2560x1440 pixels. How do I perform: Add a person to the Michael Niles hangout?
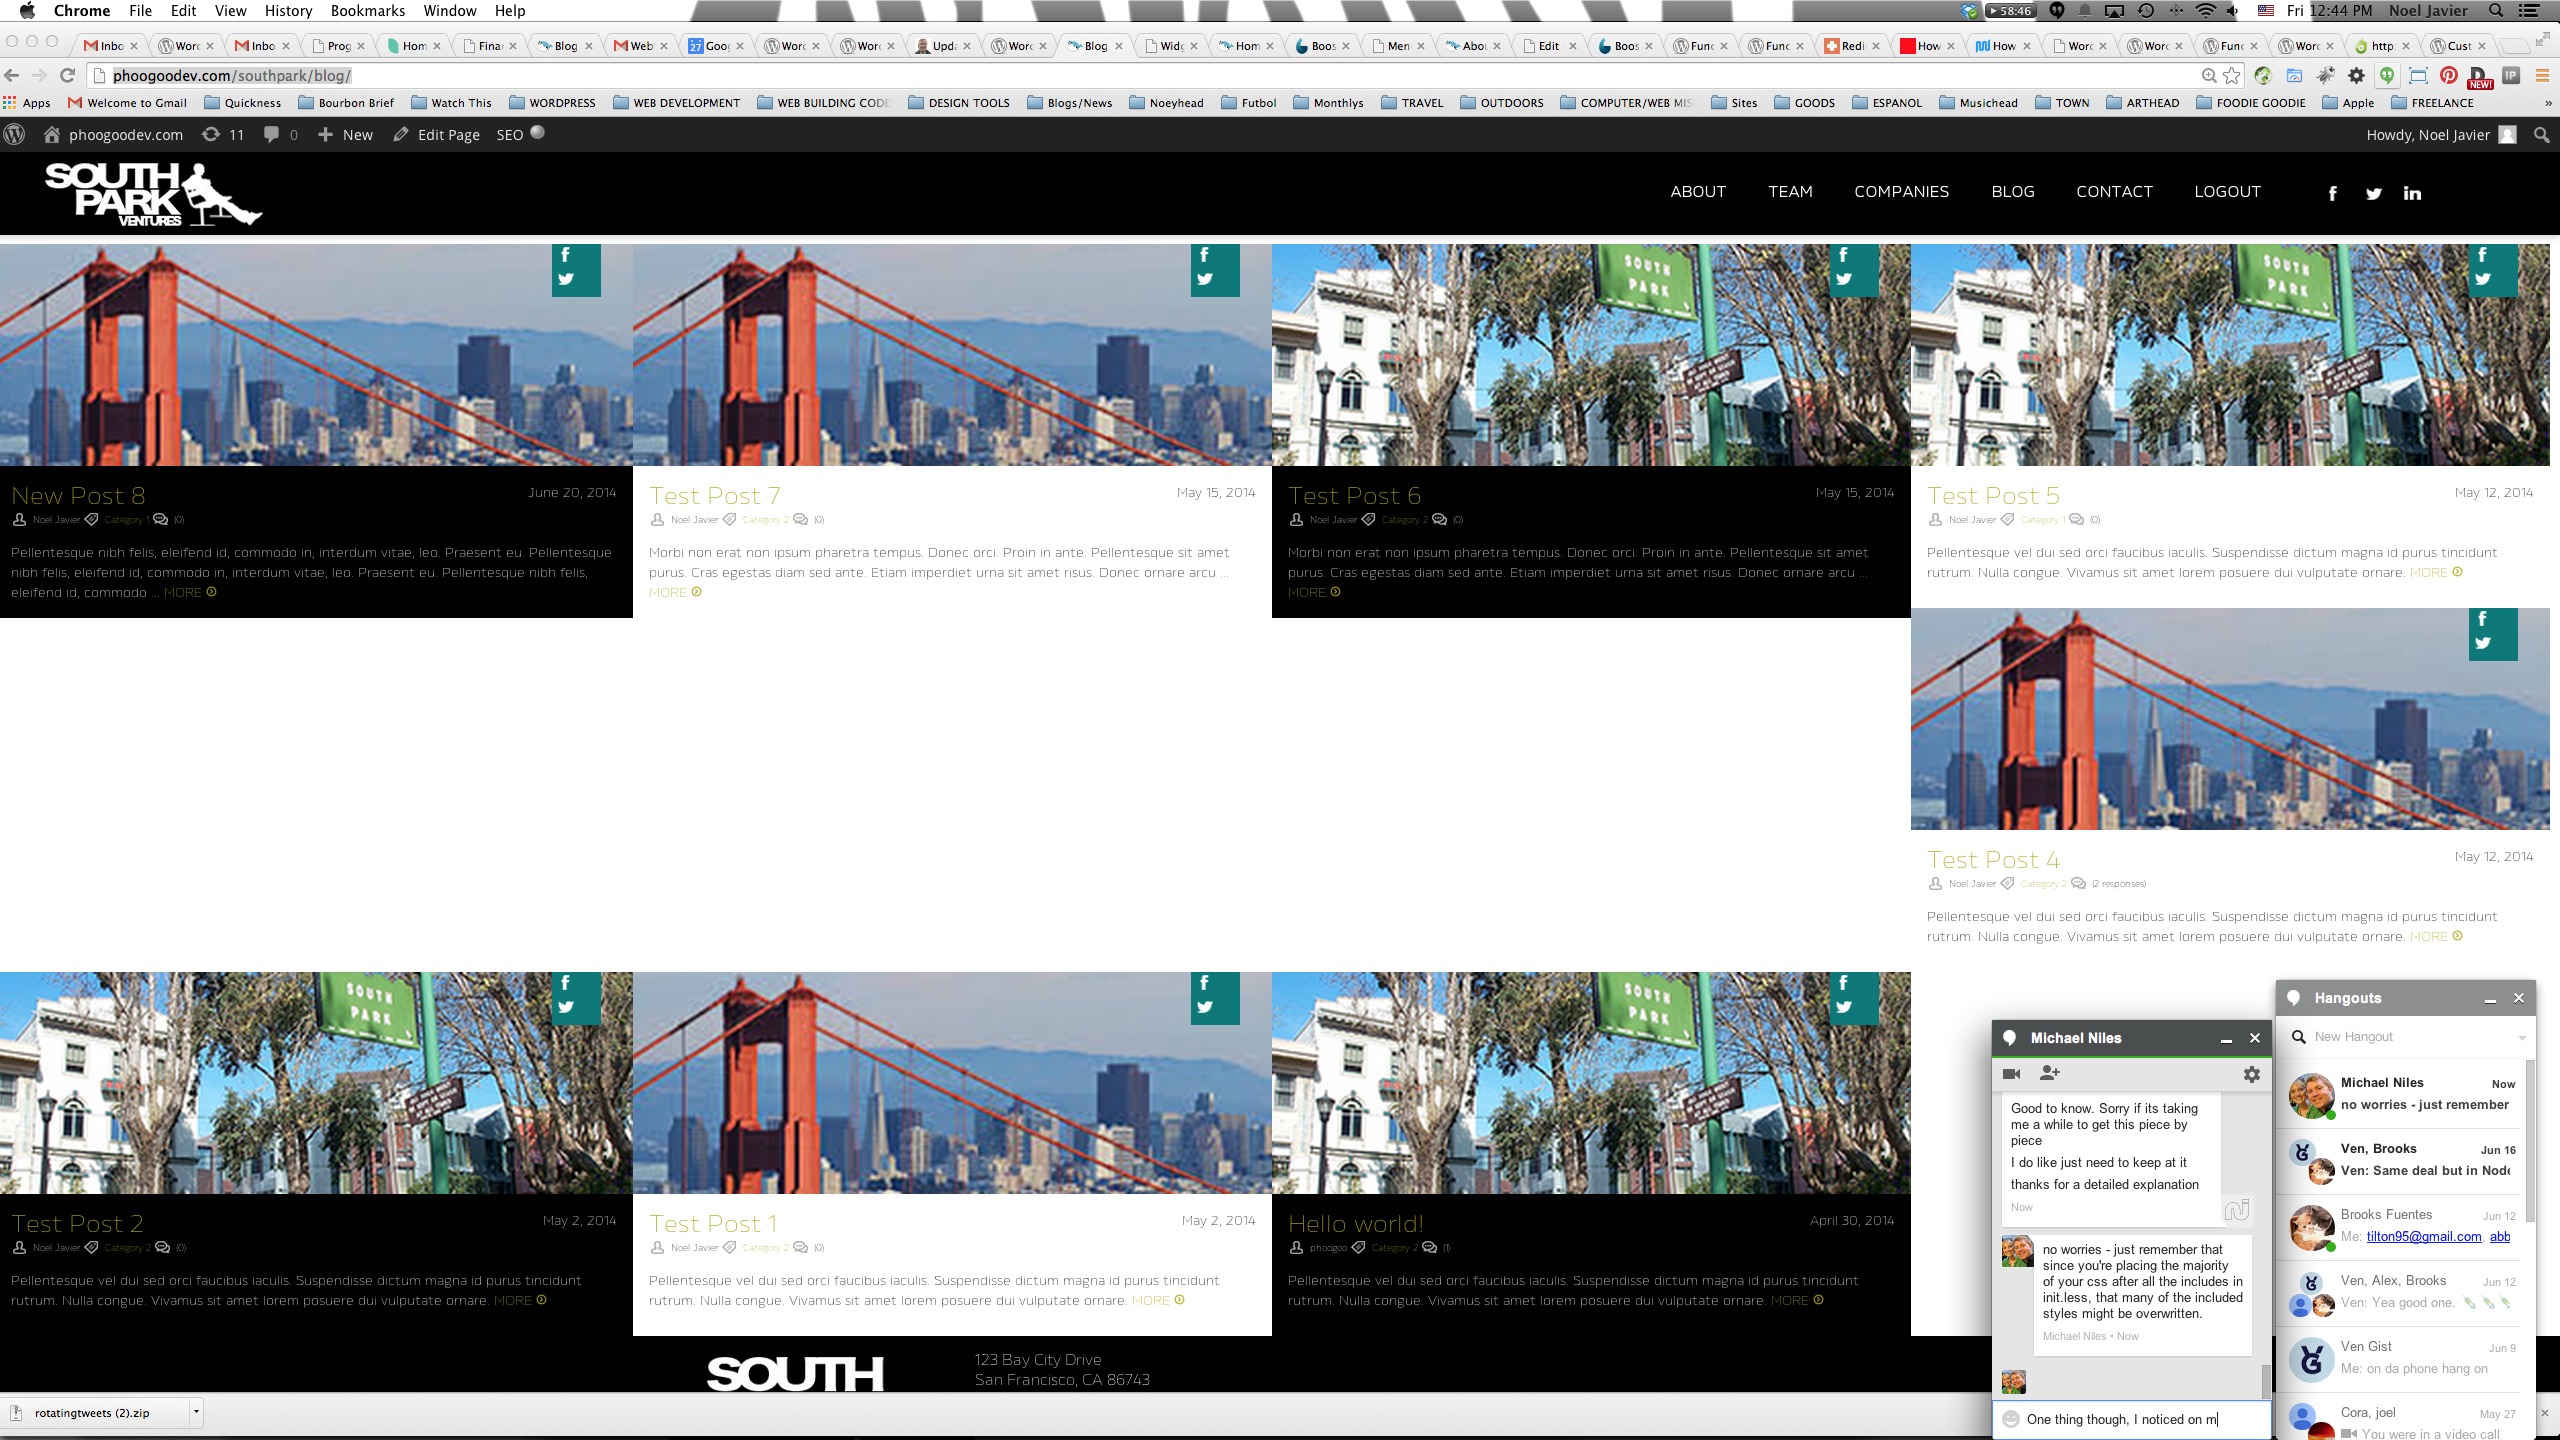pos(2051,1073)
